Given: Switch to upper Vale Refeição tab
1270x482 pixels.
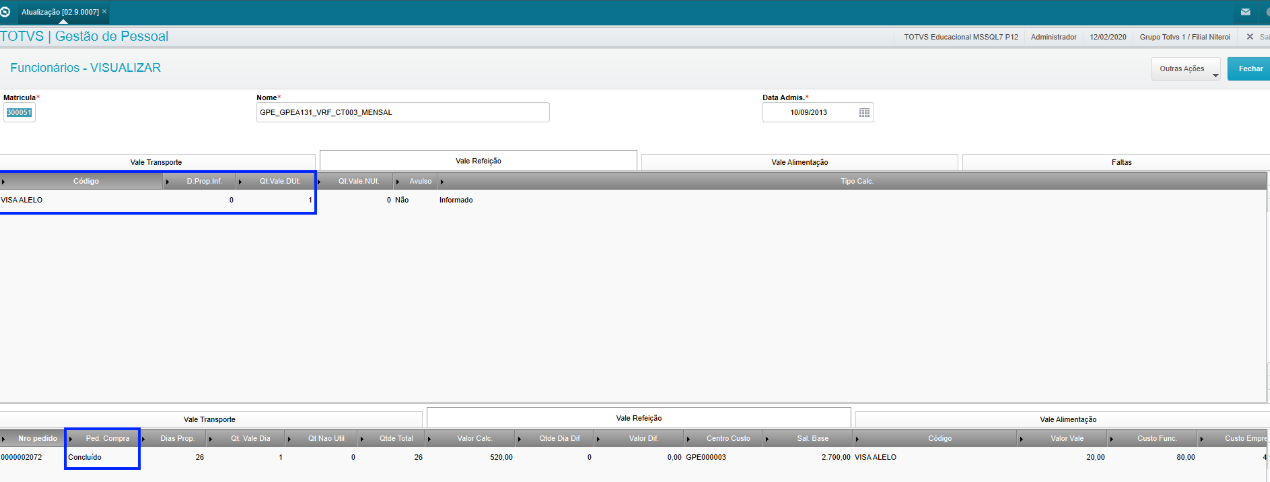Looking at the screenshot, I should 478,160.
